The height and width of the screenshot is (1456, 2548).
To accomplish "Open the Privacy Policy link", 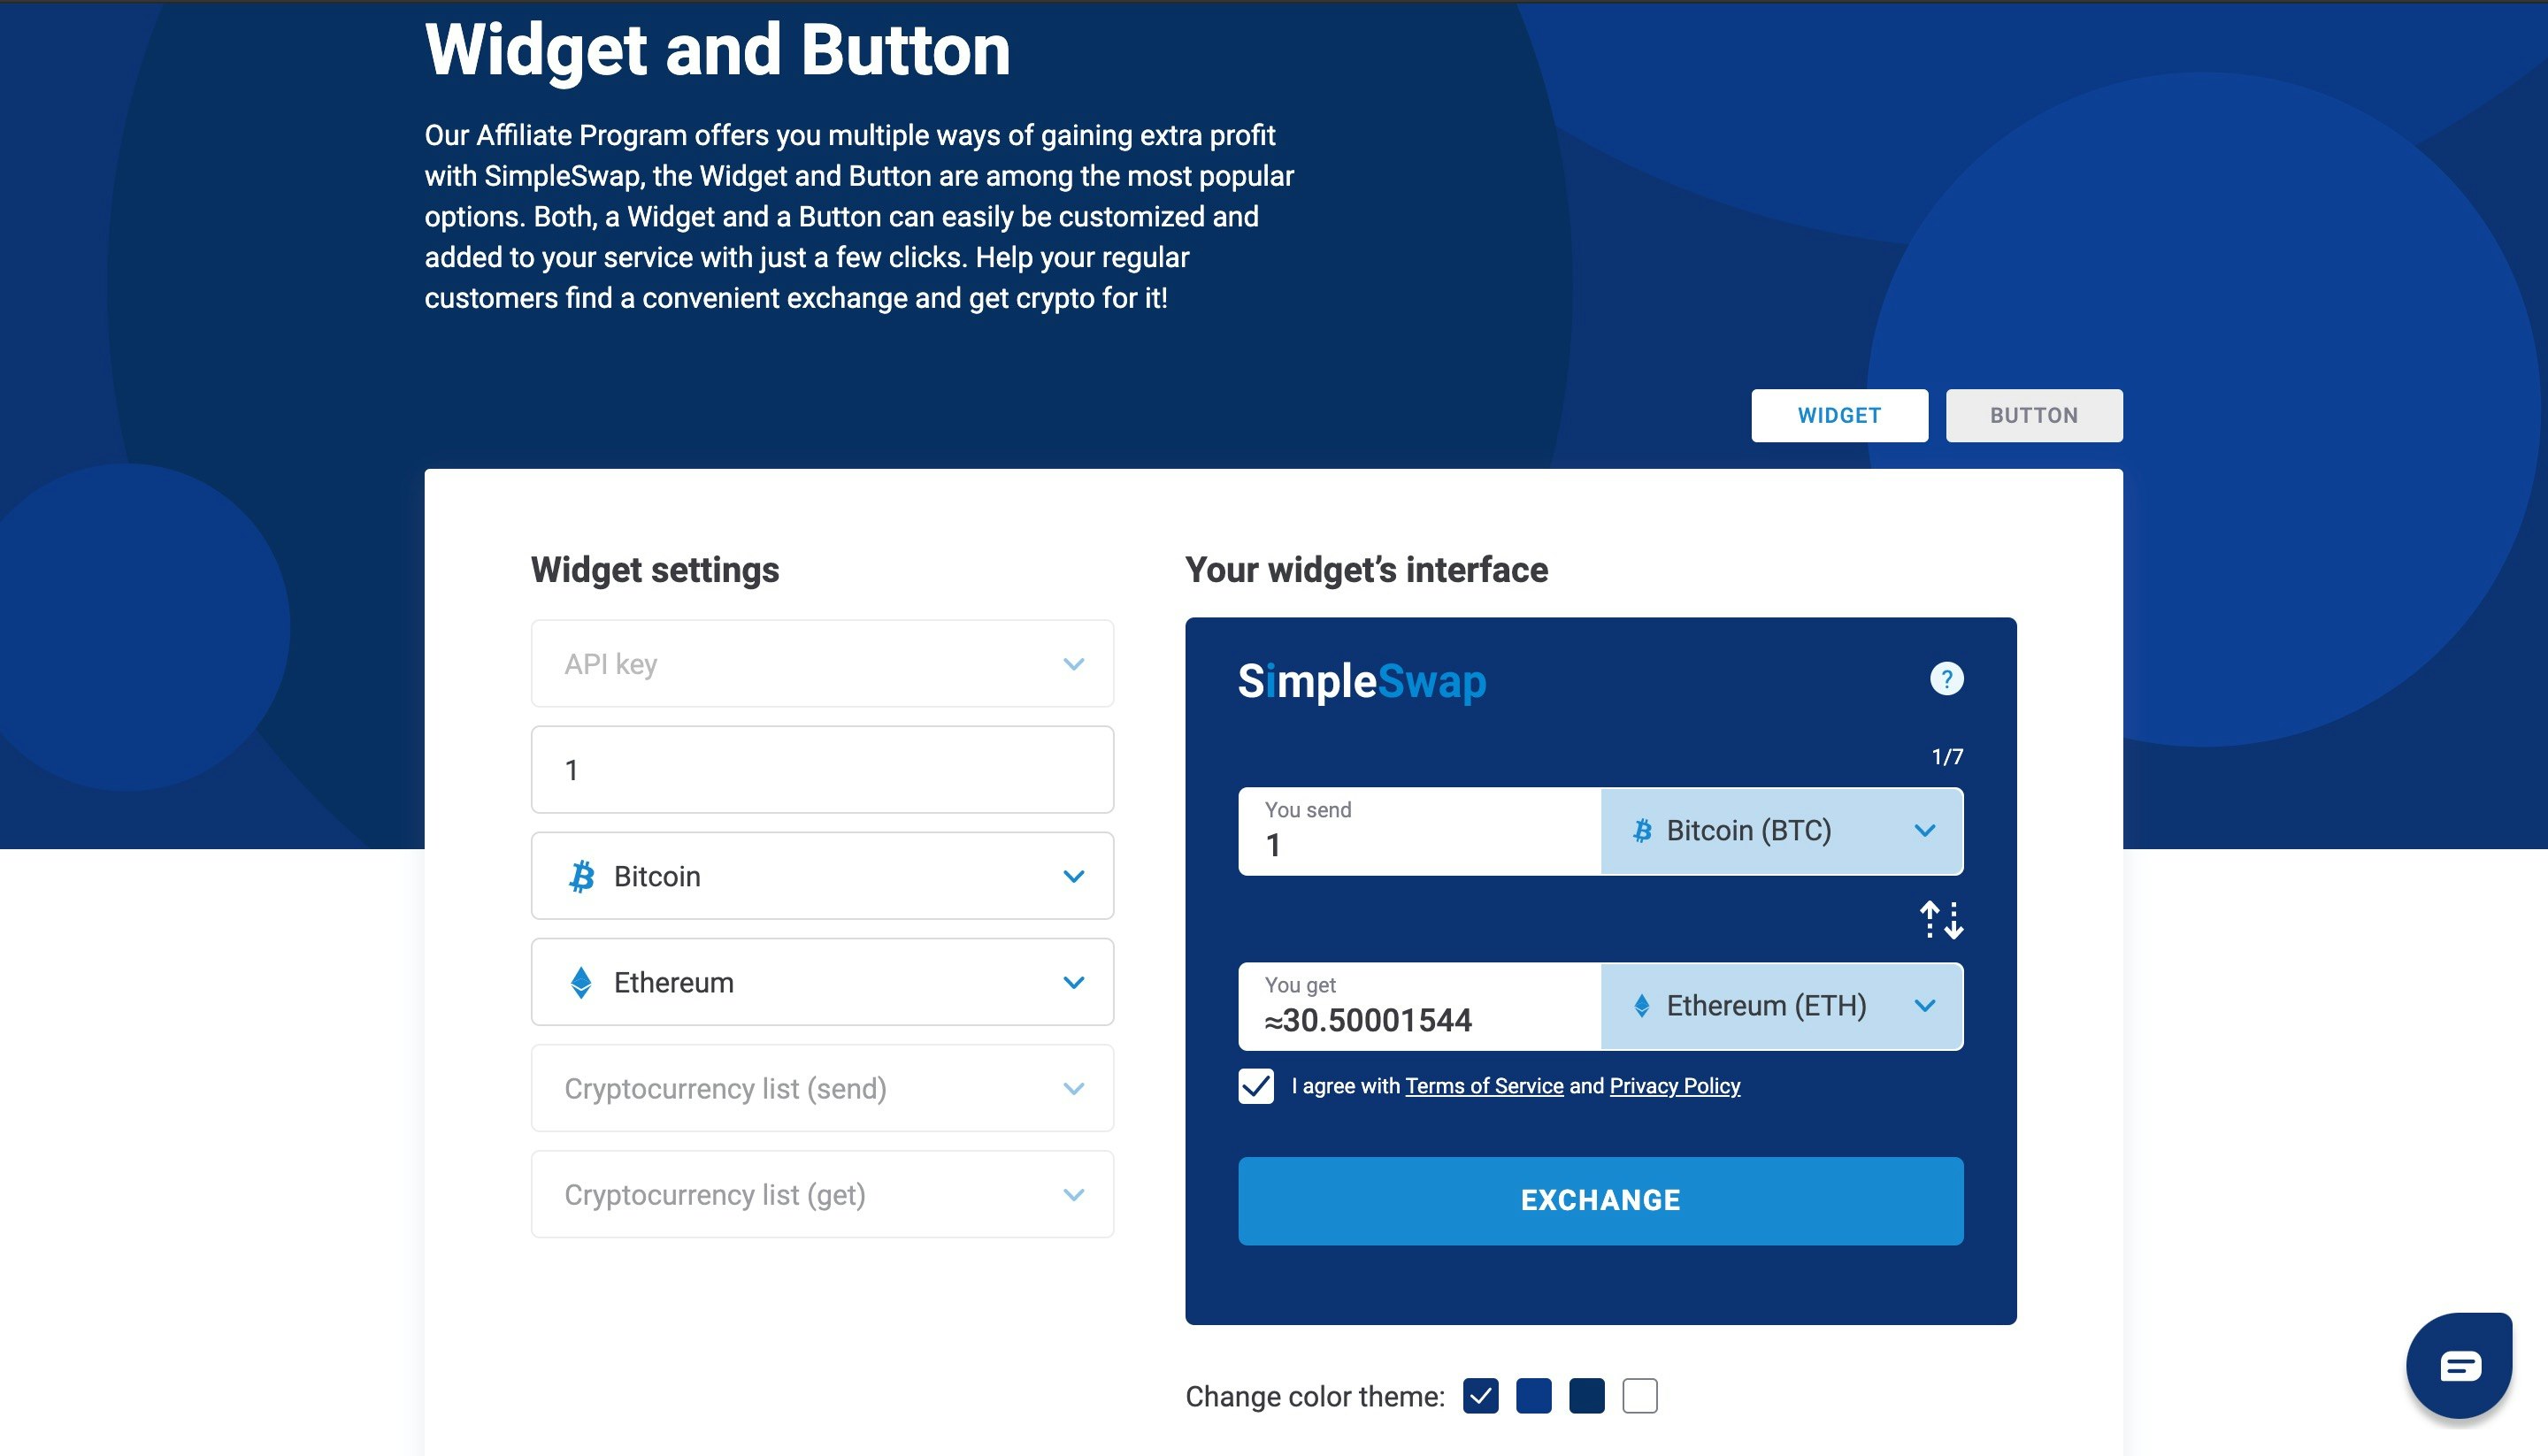I will (x=1675, y=1086).
